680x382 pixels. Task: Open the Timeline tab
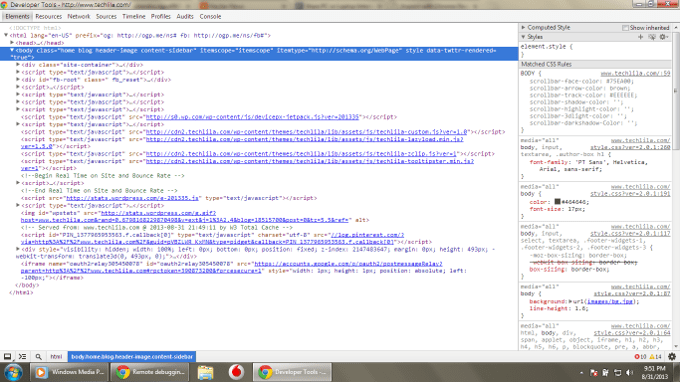(x=134, y=16)
